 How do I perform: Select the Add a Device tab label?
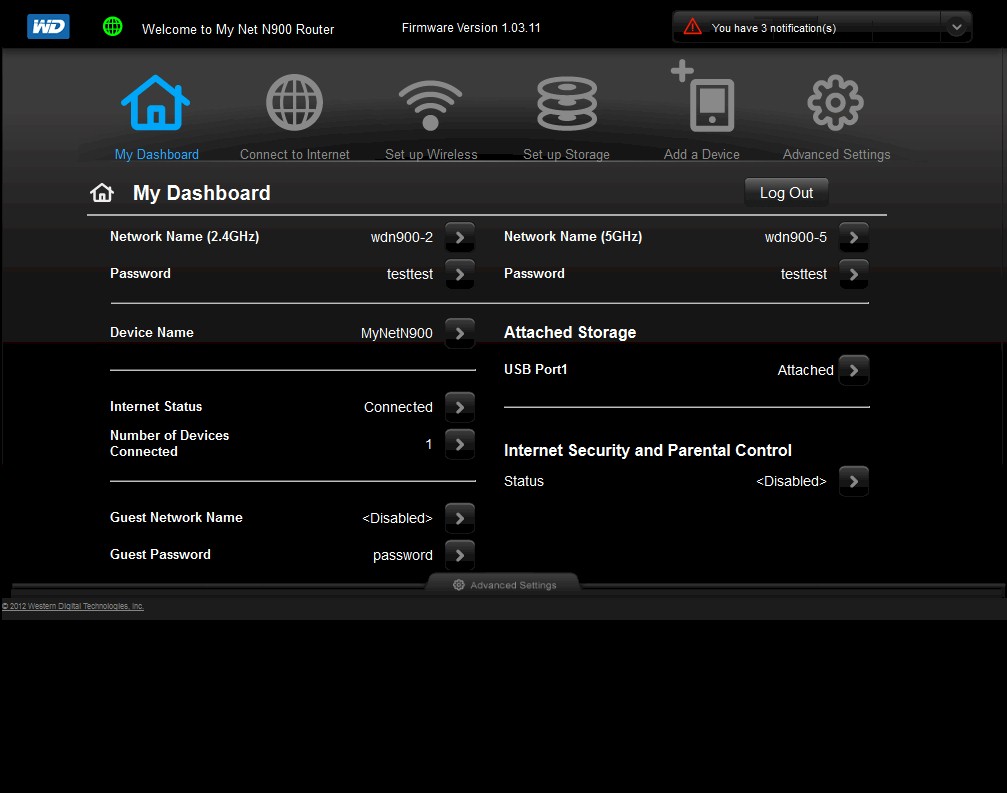coord(702,155)
